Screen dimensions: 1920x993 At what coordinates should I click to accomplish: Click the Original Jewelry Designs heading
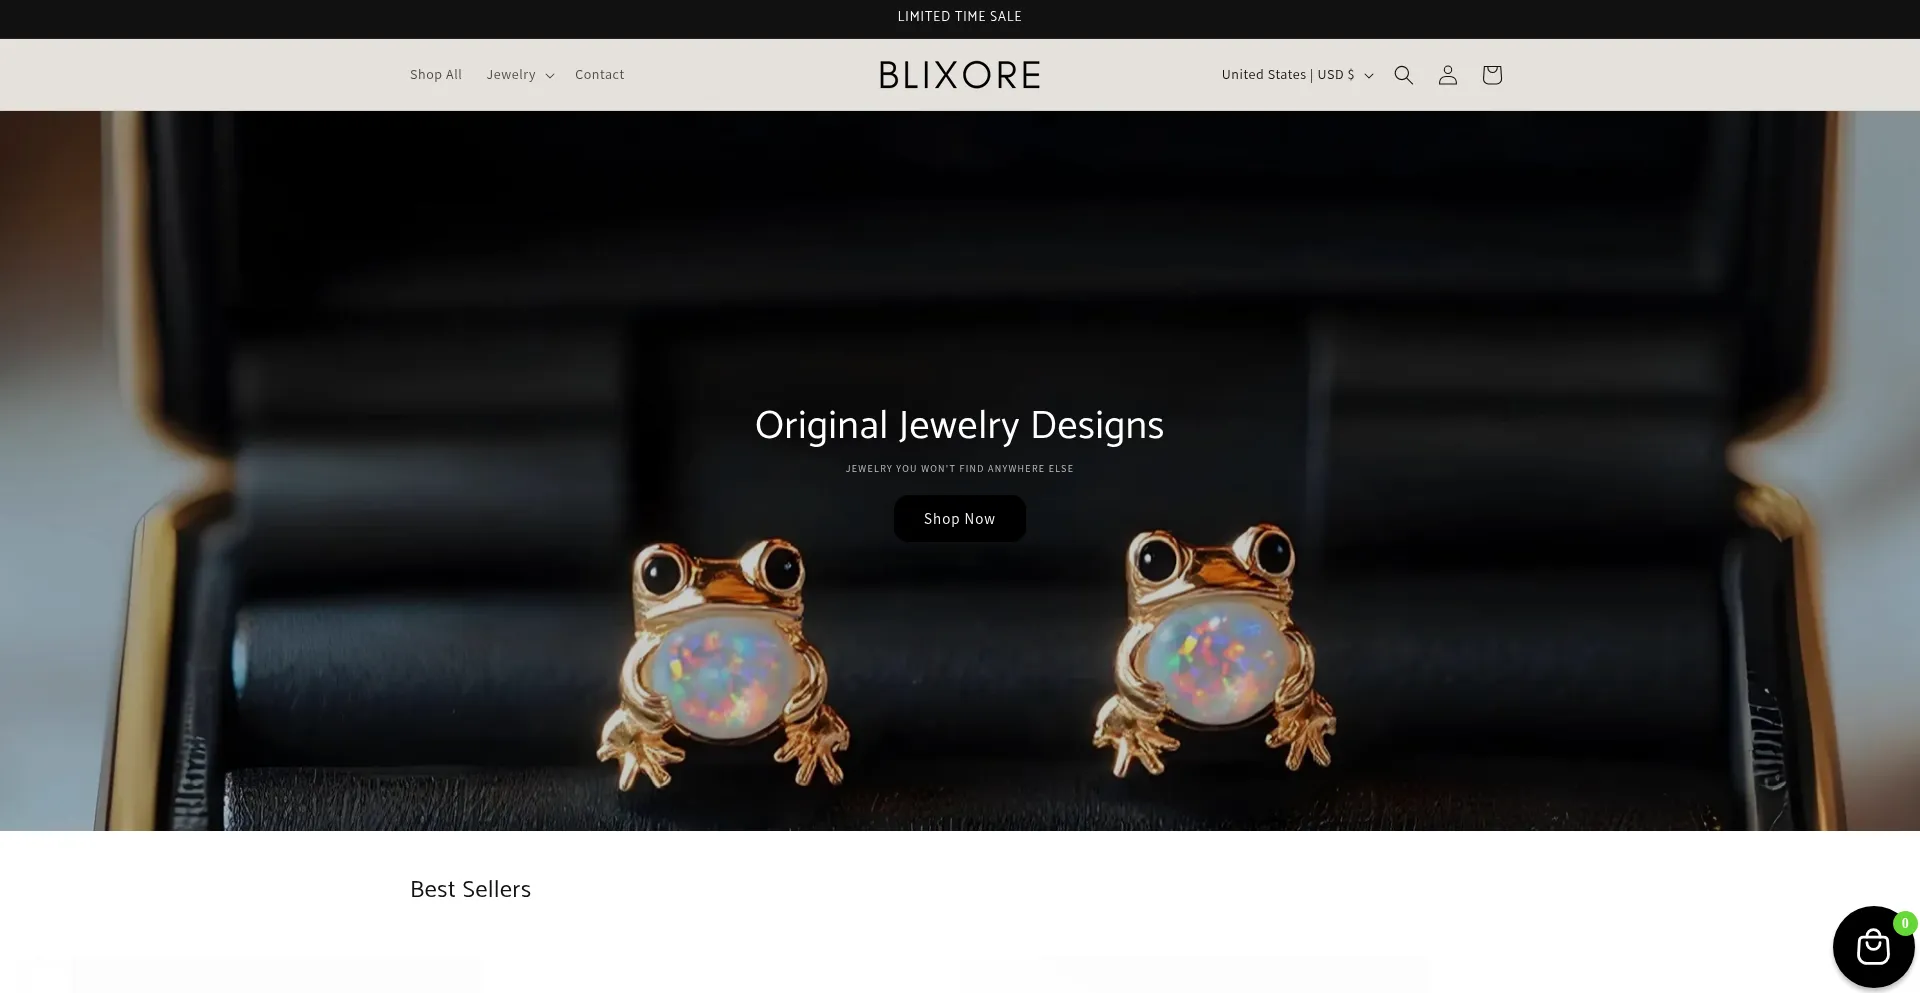point(960,425)
